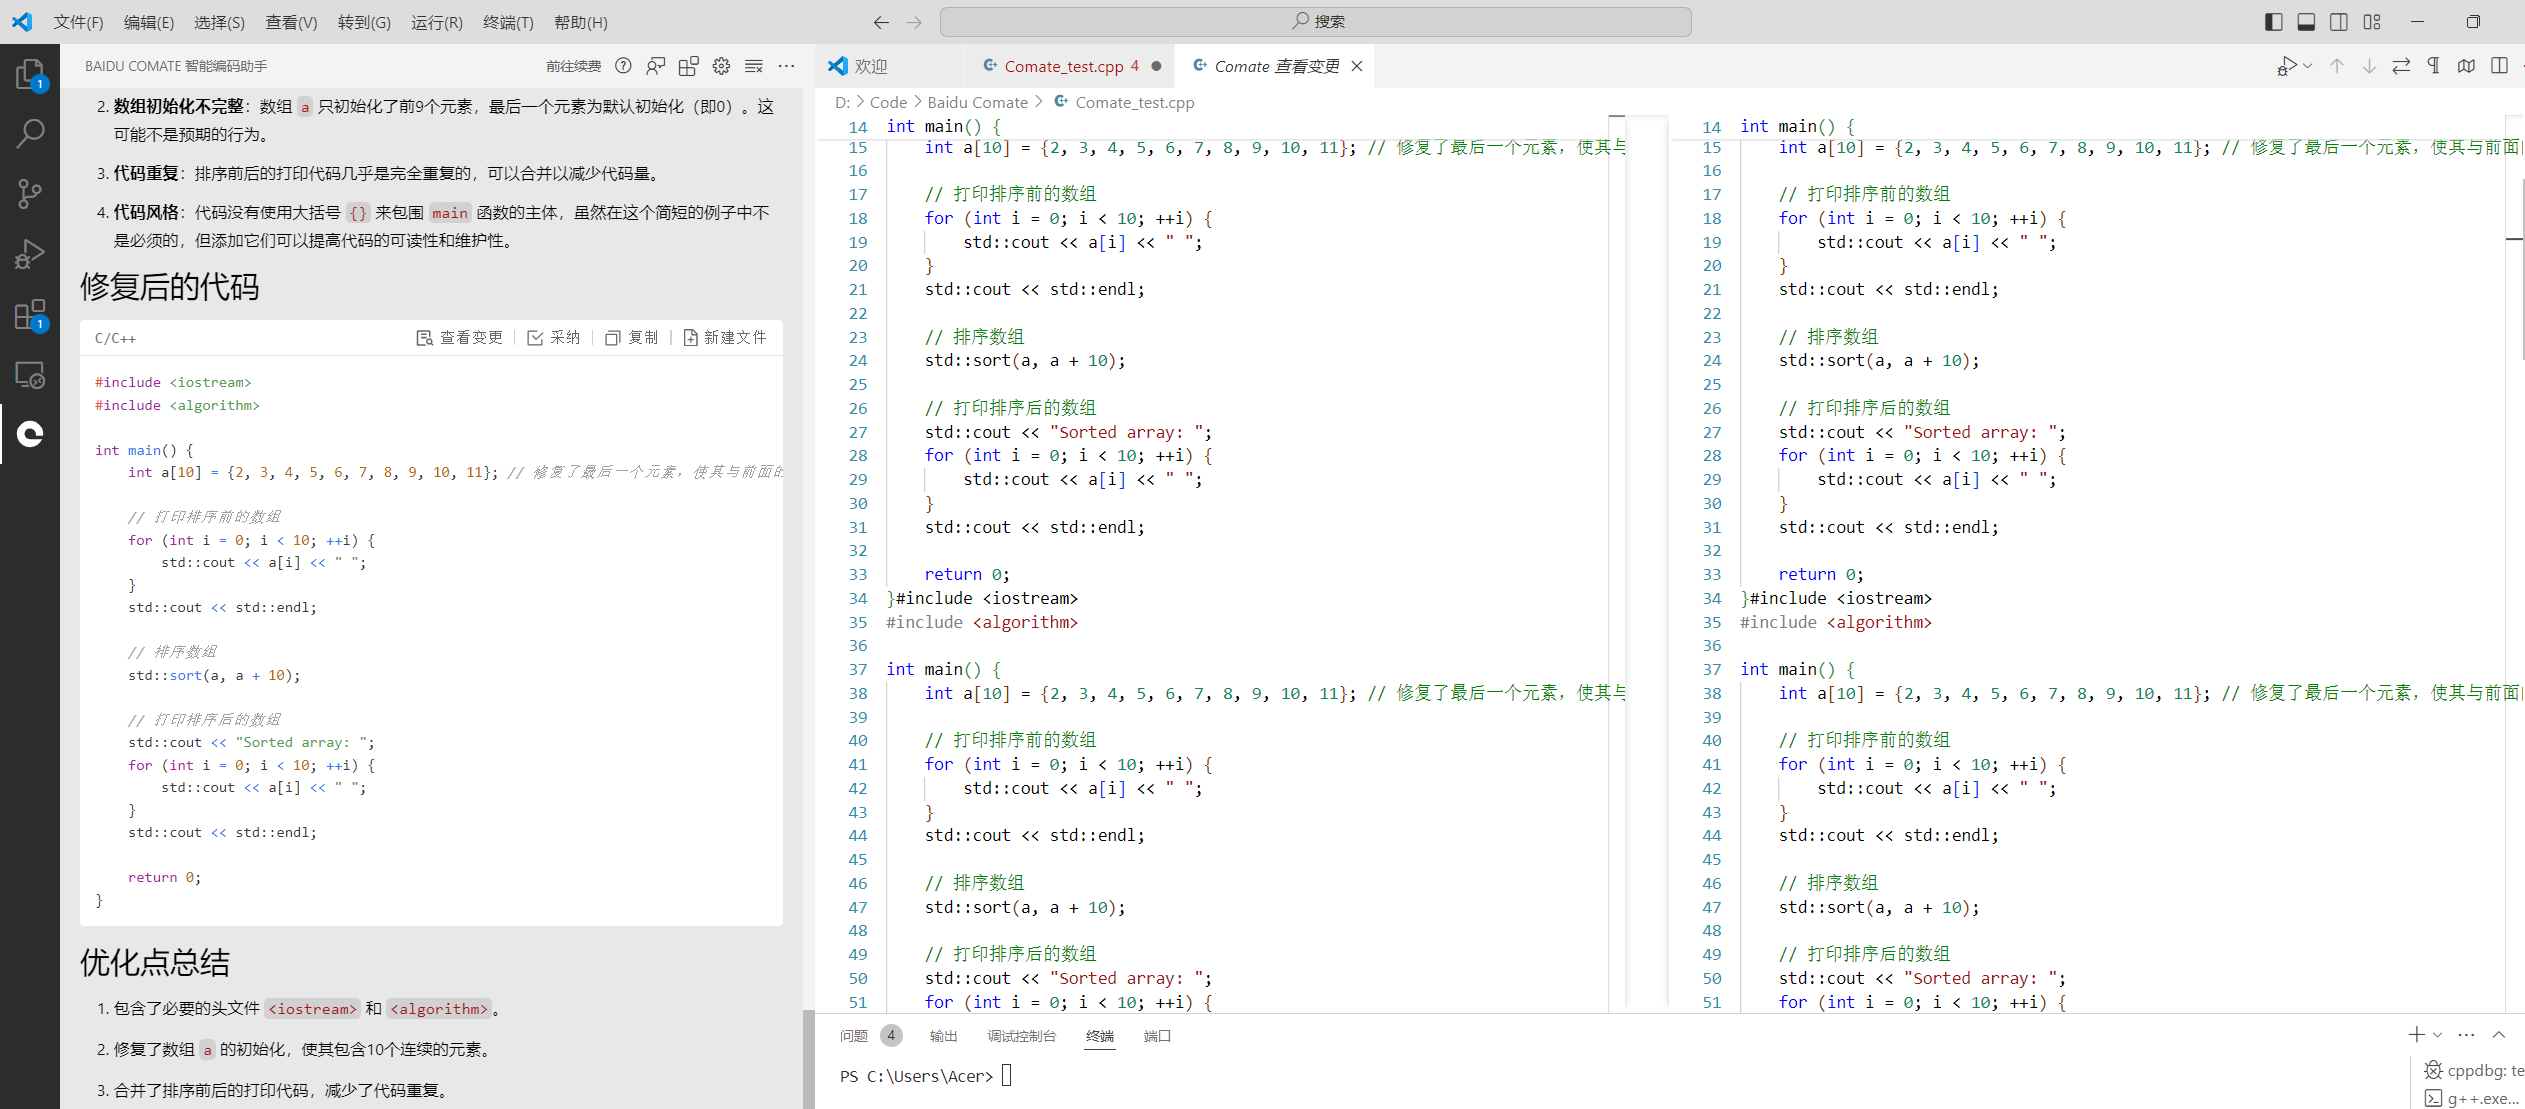Switch to the 终端 panel tab
Image resolution: width=2525 pixels, height=1109 pixels.
(x=1100, y=1036)
